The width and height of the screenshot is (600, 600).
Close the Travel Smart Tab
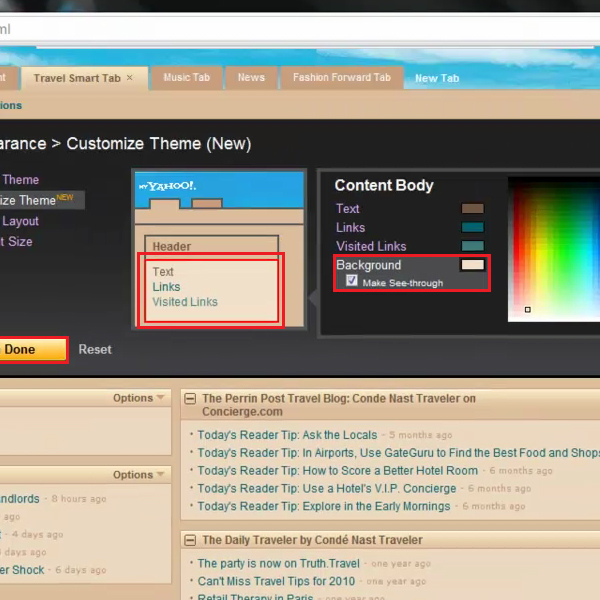pos(130,78)
